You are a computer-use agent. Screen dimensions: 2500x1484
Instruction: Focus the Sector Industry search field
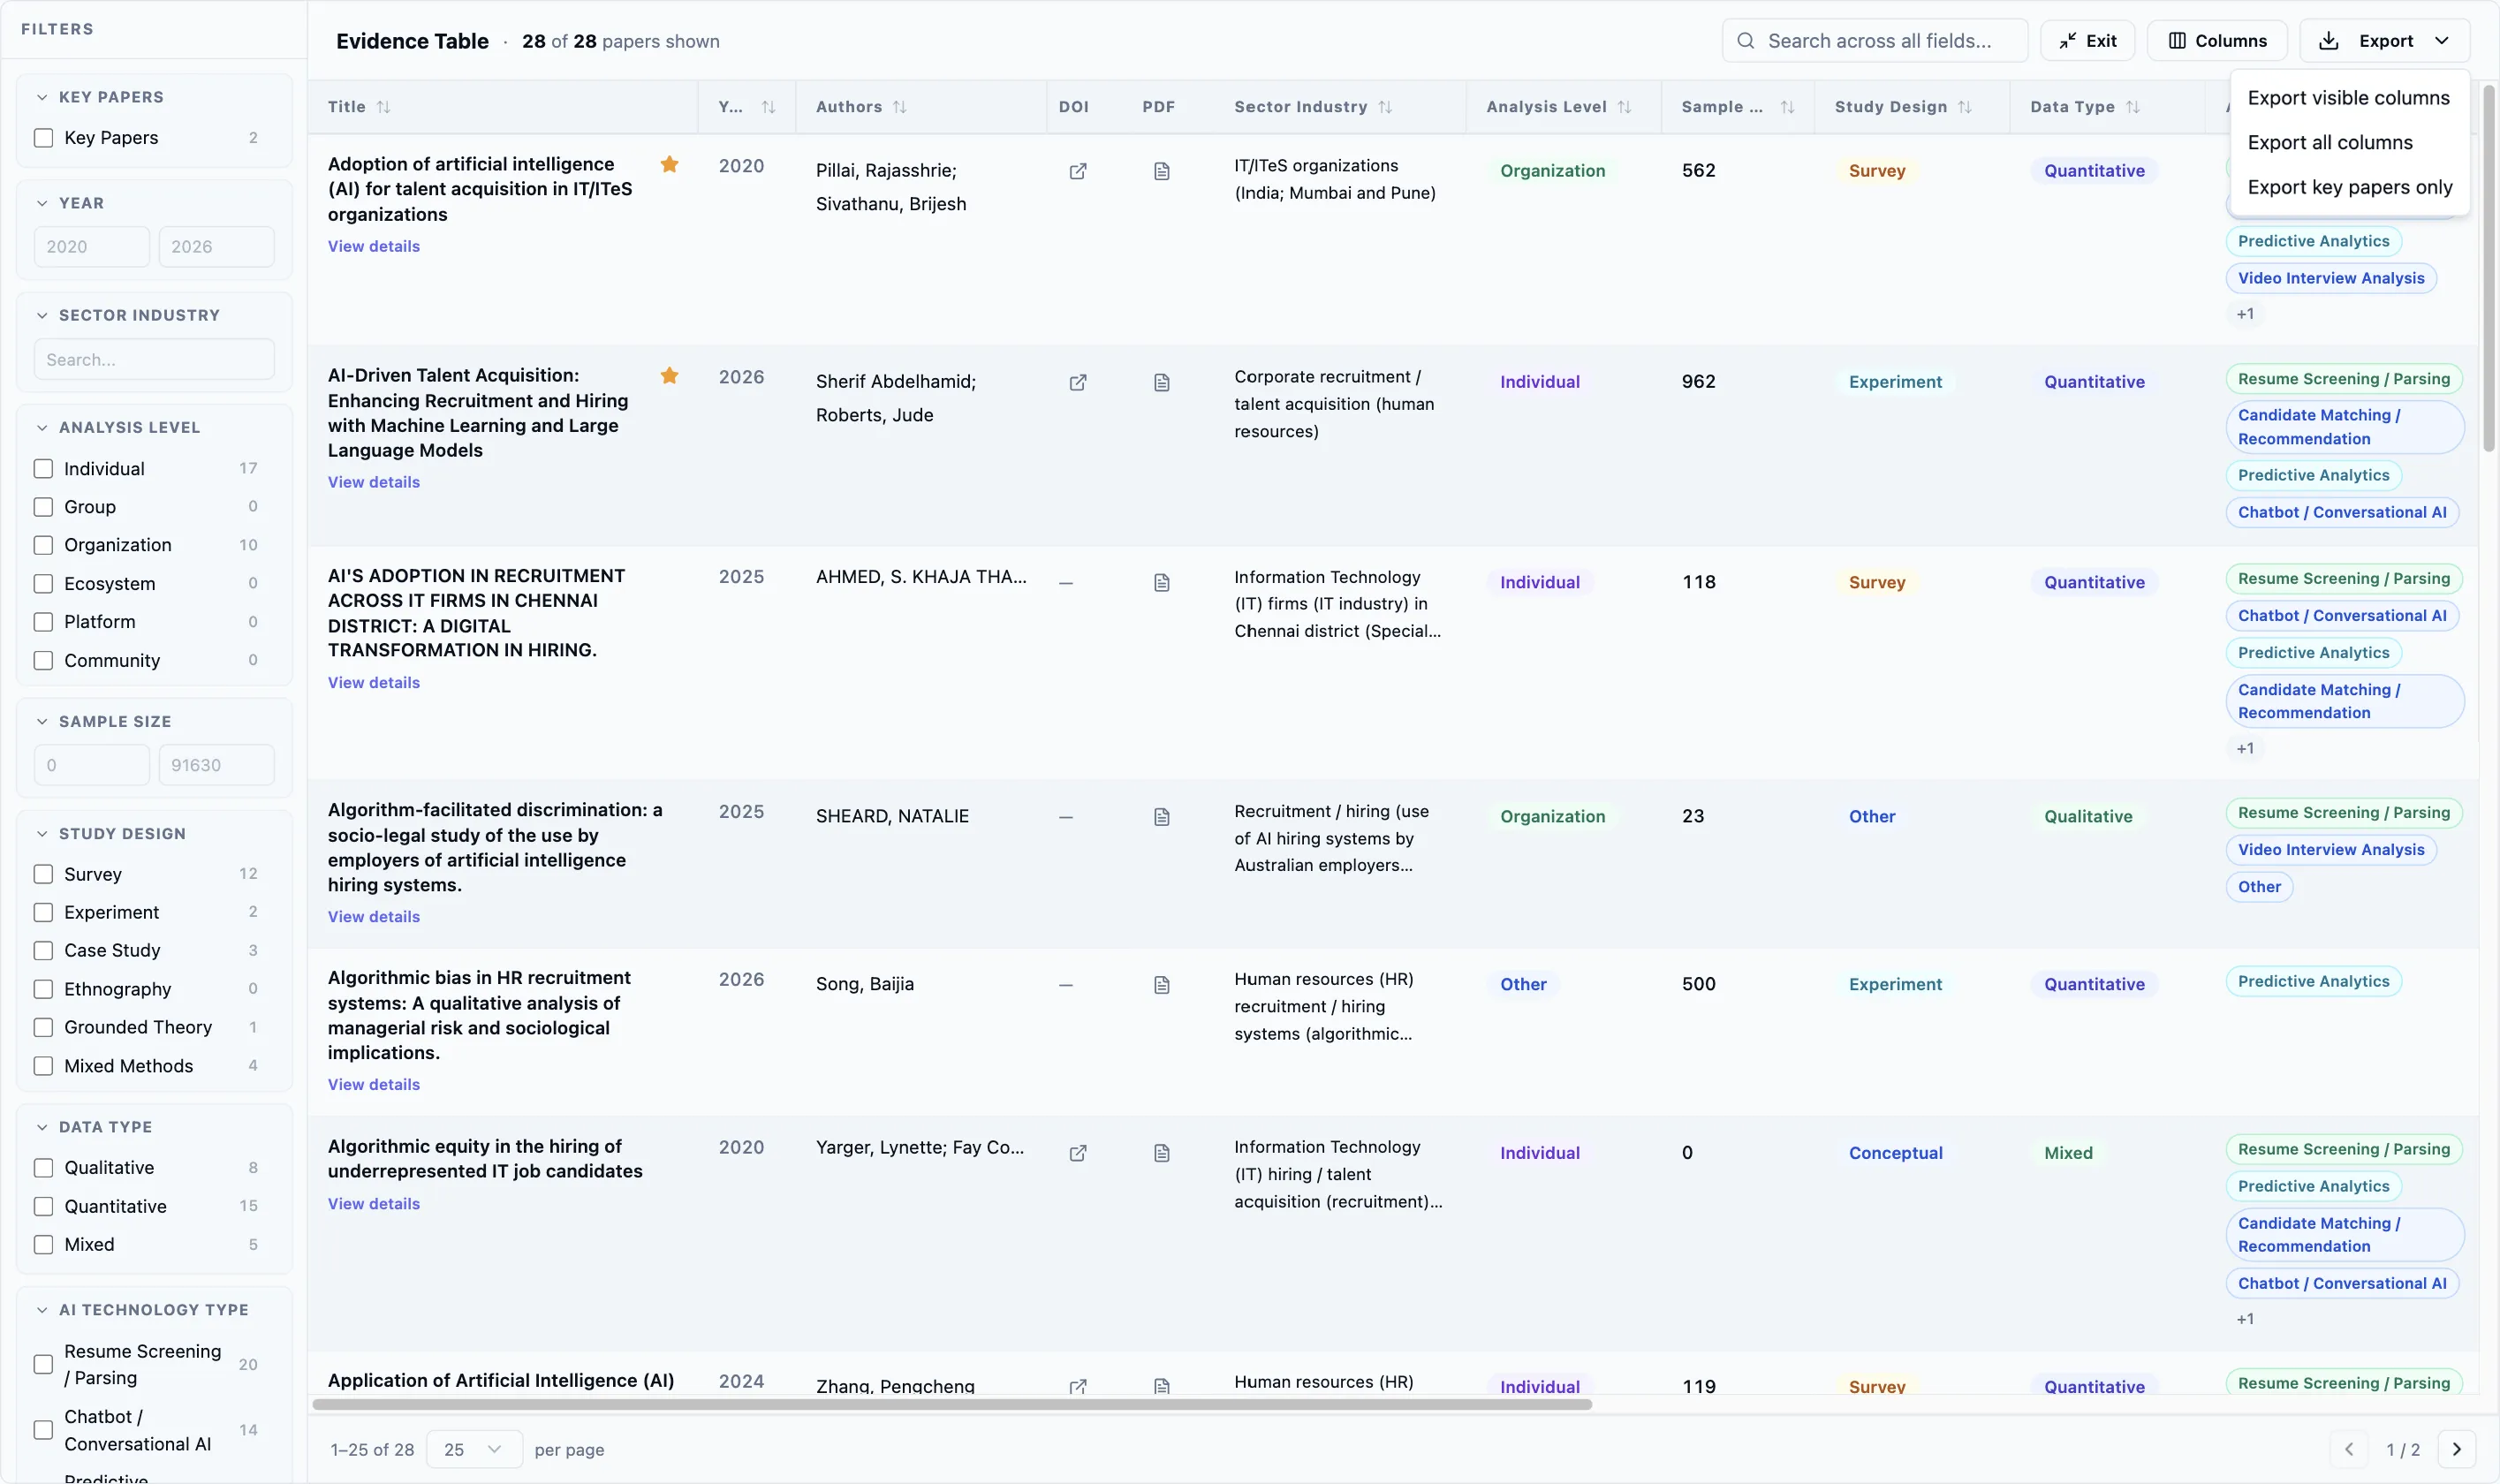pos(154,360)
